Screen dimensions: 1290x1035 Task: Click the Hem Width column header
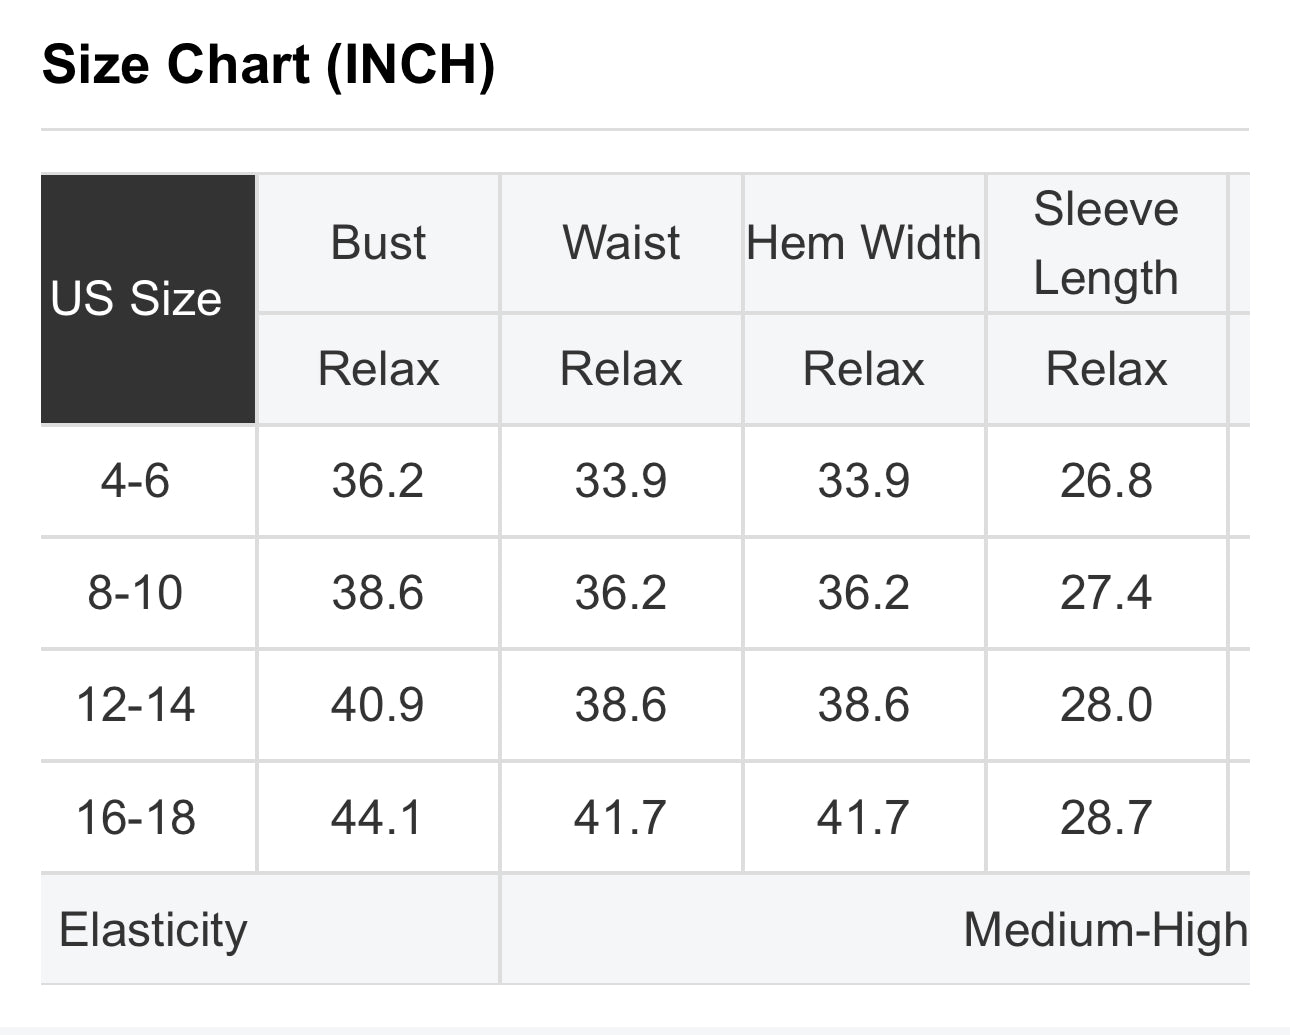(864, 243)
